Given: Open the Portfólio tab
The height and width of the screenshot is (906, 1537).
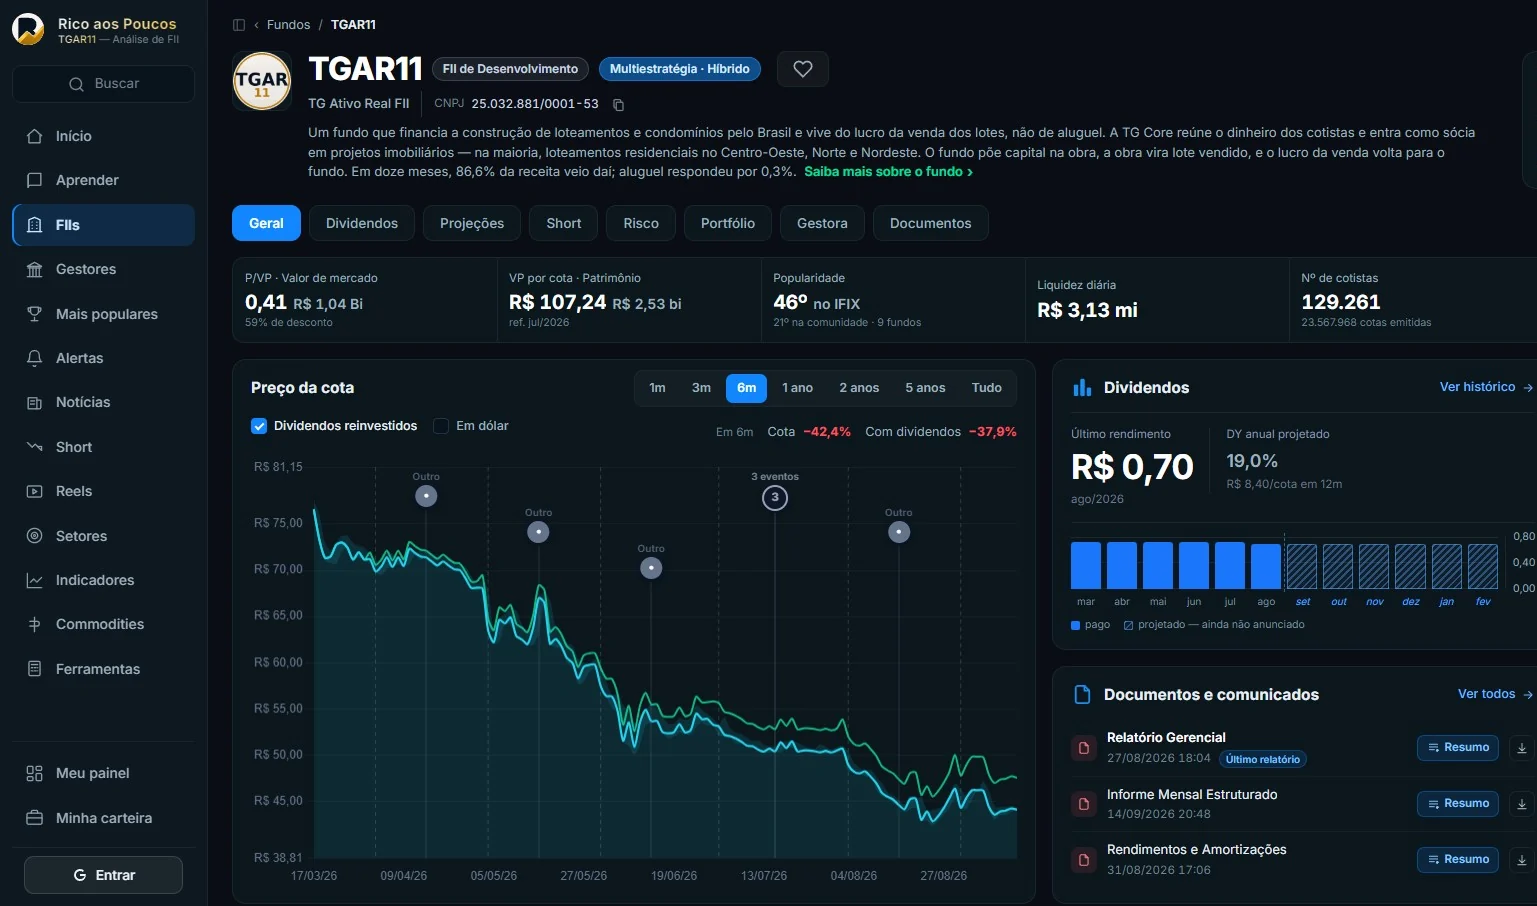Looking at the screenshot, I should (x=728, y=223).
